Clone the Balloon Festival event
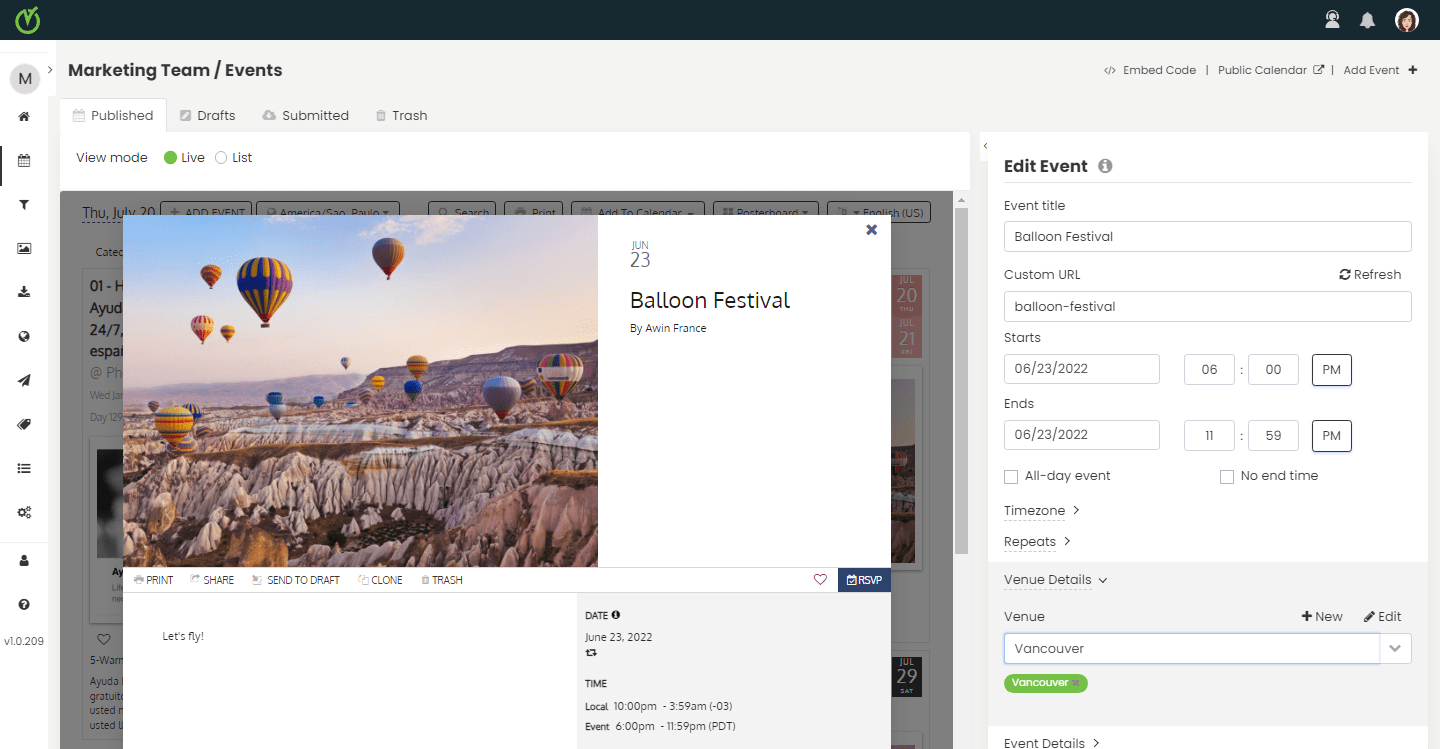Image resolution: width=1440 pixels, height=749 pixels. click(x=380, y=579)
